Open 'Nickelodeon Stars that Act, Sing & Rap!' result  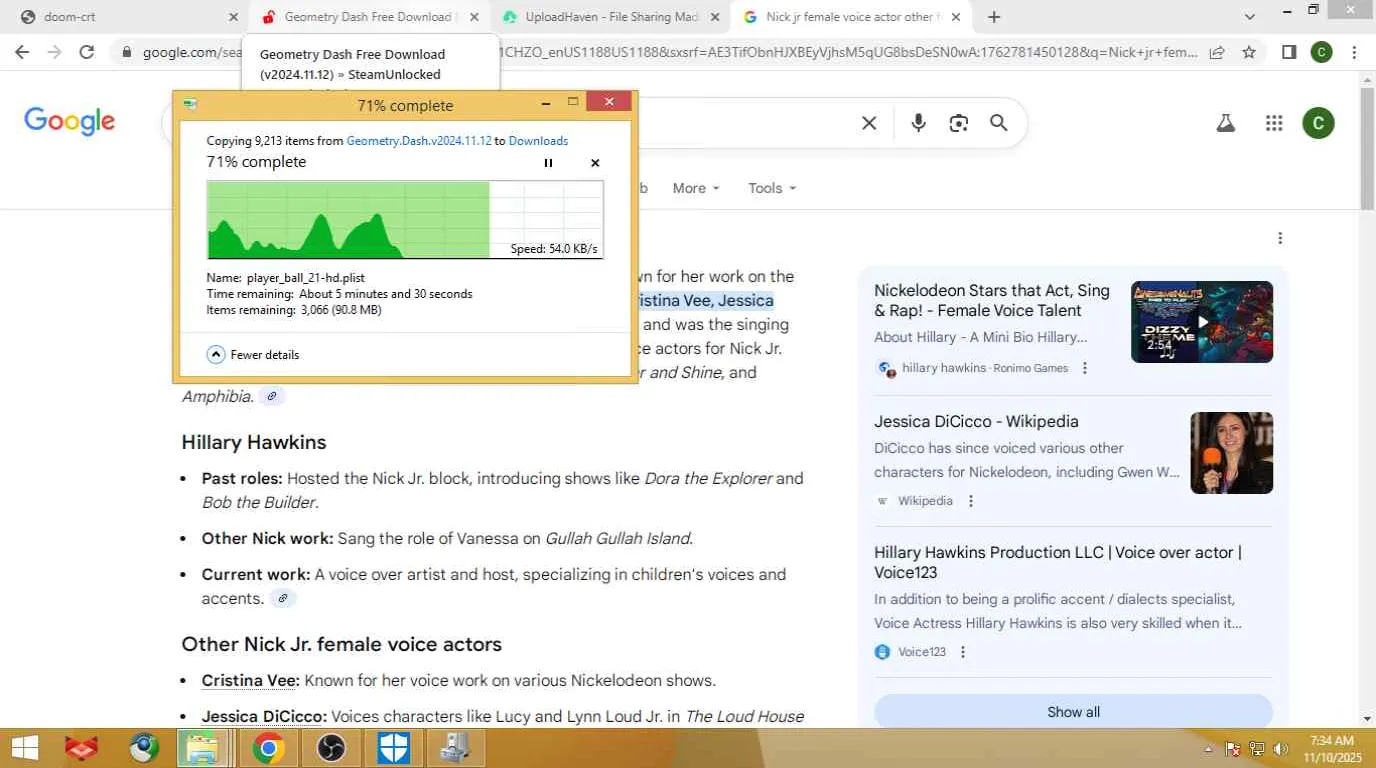point(992,300)
